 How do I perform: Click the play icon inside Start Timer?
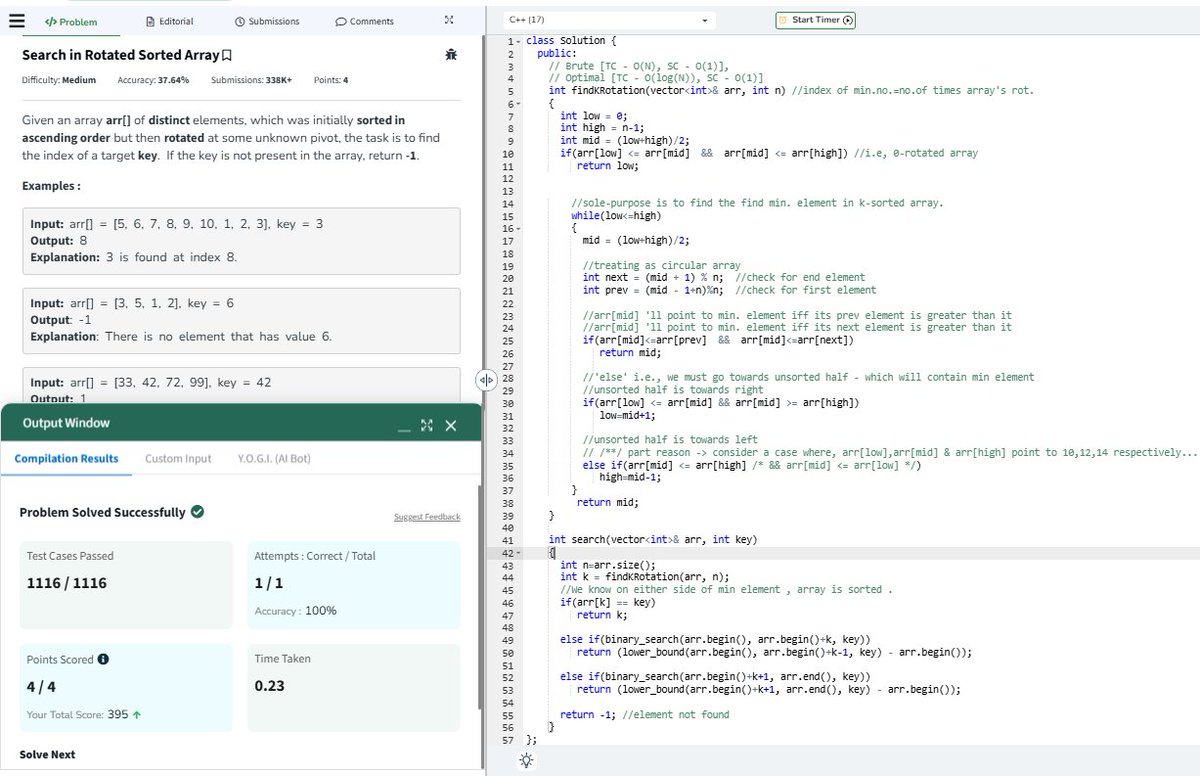pos(848,20)
